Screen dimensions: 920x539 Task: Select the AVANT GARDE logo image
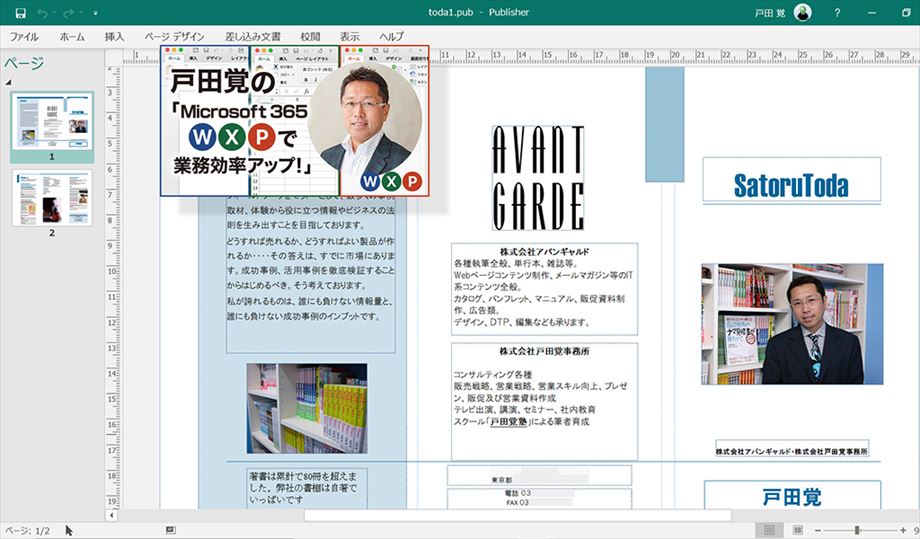pyautogui.click(x=538, y=178)
